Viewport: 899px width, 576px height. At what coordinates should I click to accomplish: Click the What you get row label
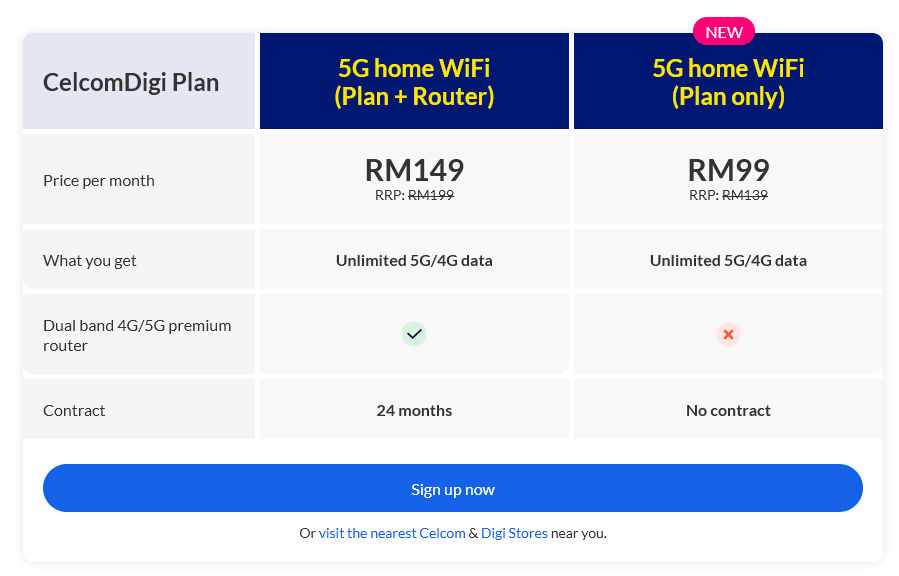[89, 261]
